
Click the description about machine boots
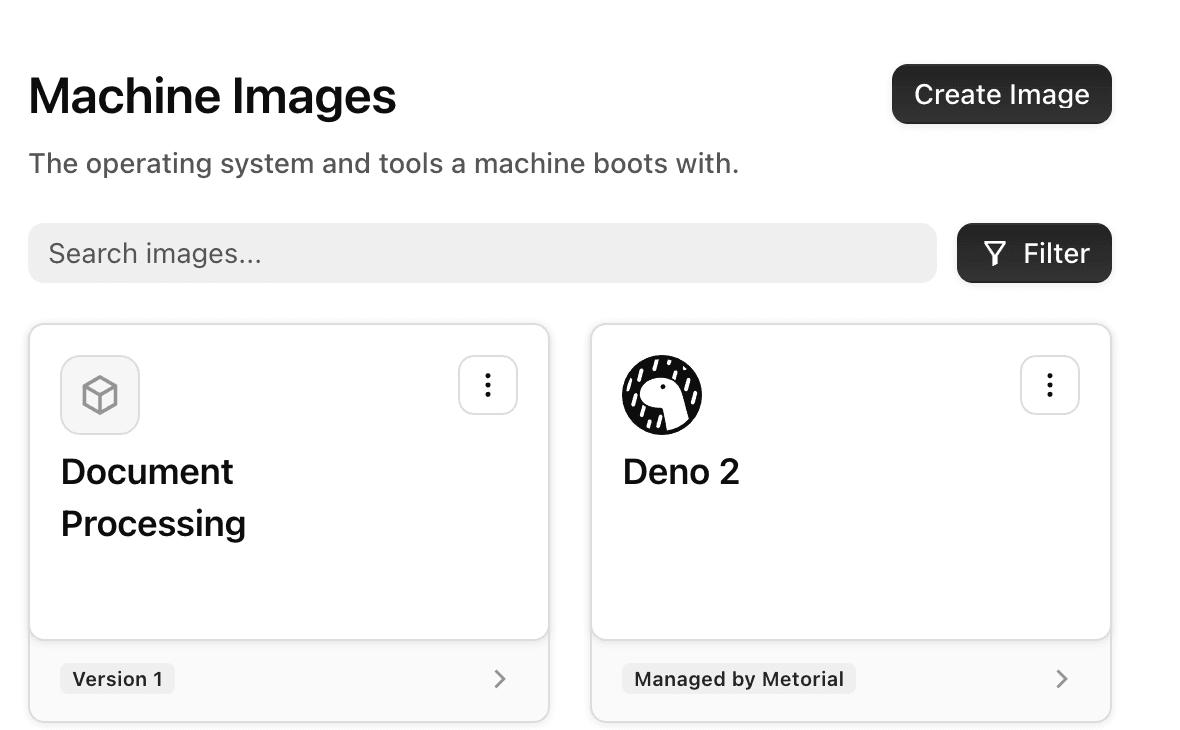coord(384,163)
